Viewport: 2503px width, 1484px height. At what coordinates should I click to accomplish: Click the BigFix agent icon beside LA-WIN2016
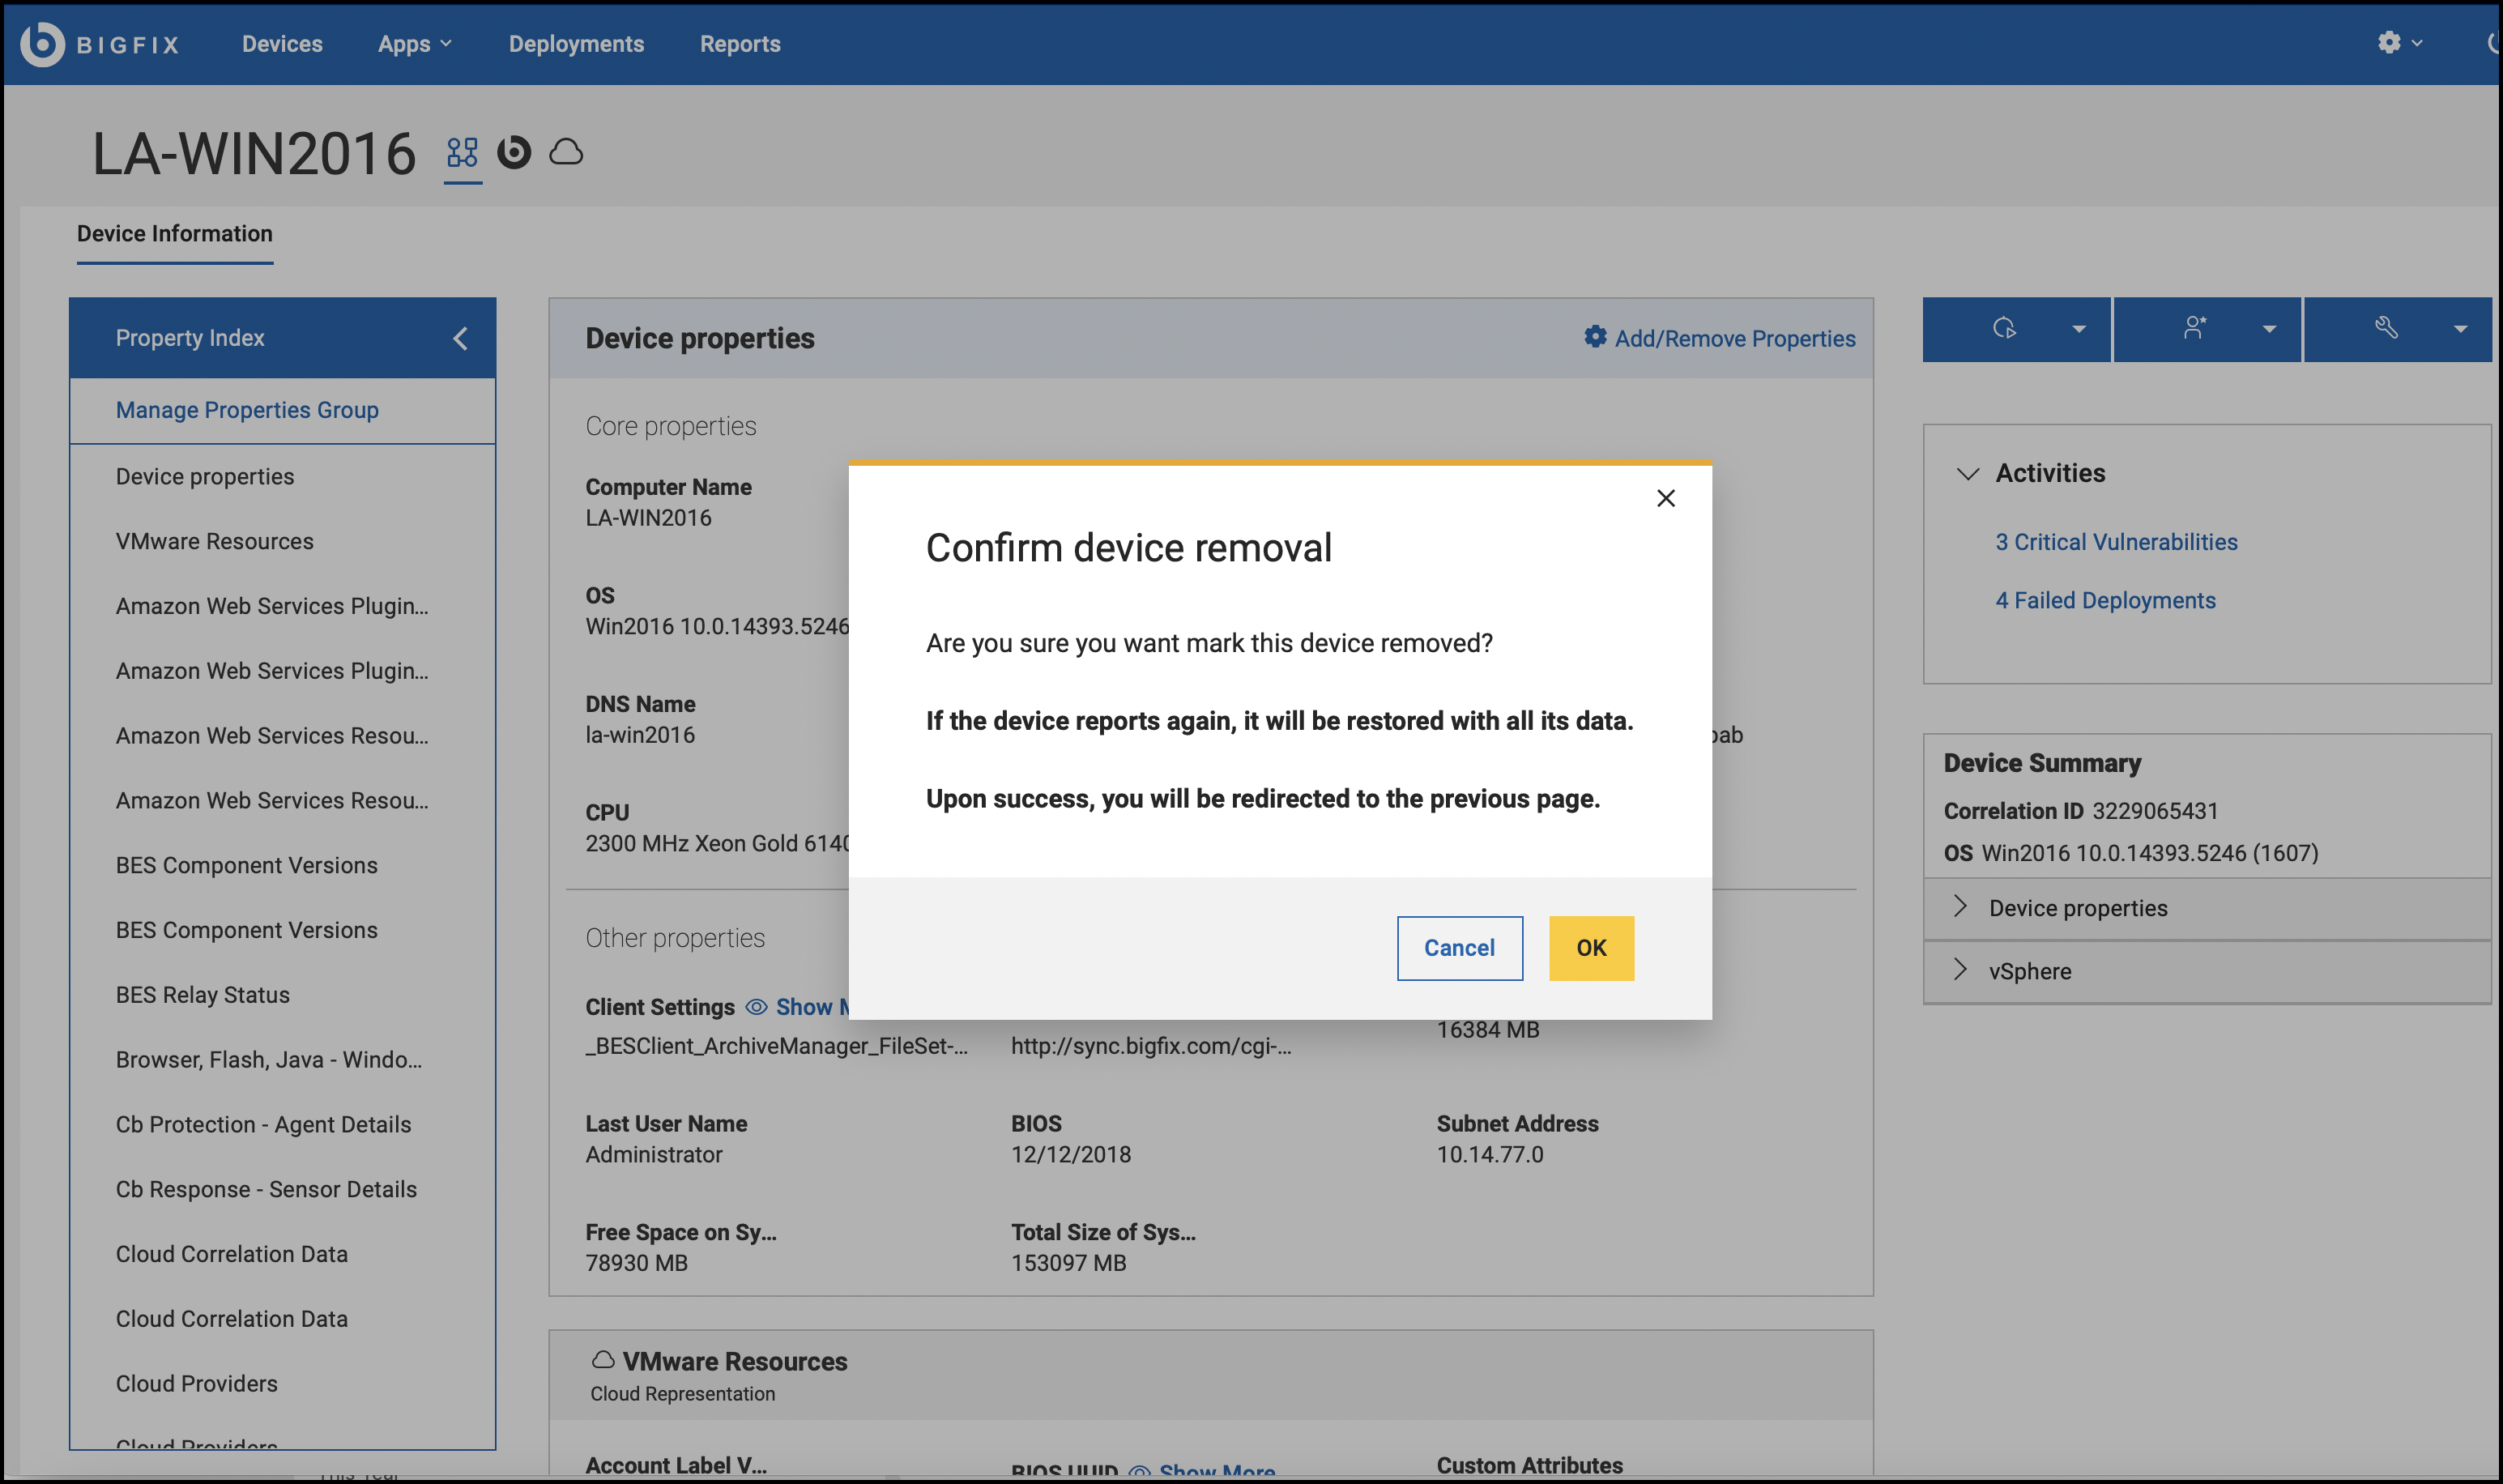coord(514,152)
